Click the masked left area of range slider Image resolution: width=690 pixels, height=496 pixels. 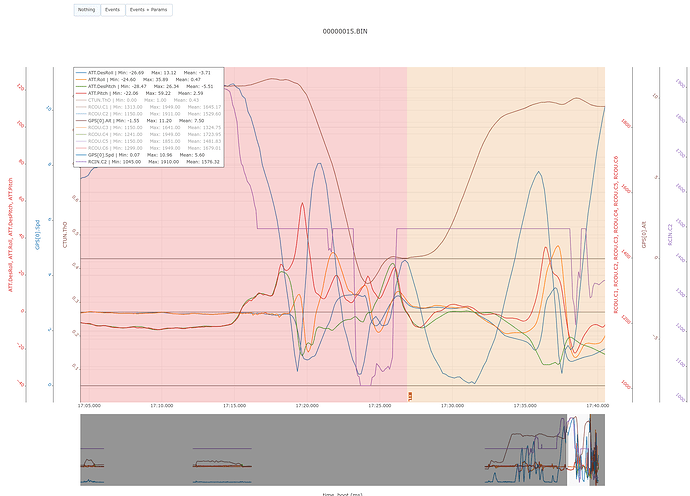coord(323,450)
